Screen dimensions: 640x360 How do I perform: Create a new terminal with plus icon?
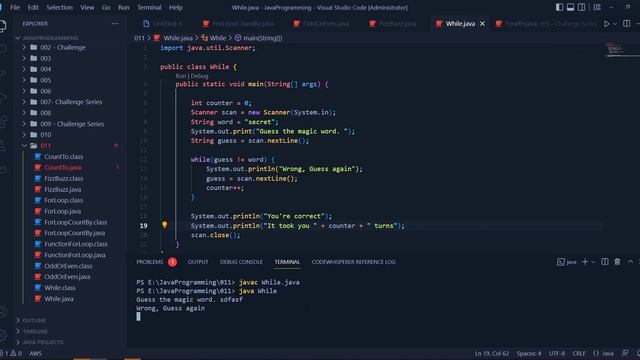[x=585, y=262]
